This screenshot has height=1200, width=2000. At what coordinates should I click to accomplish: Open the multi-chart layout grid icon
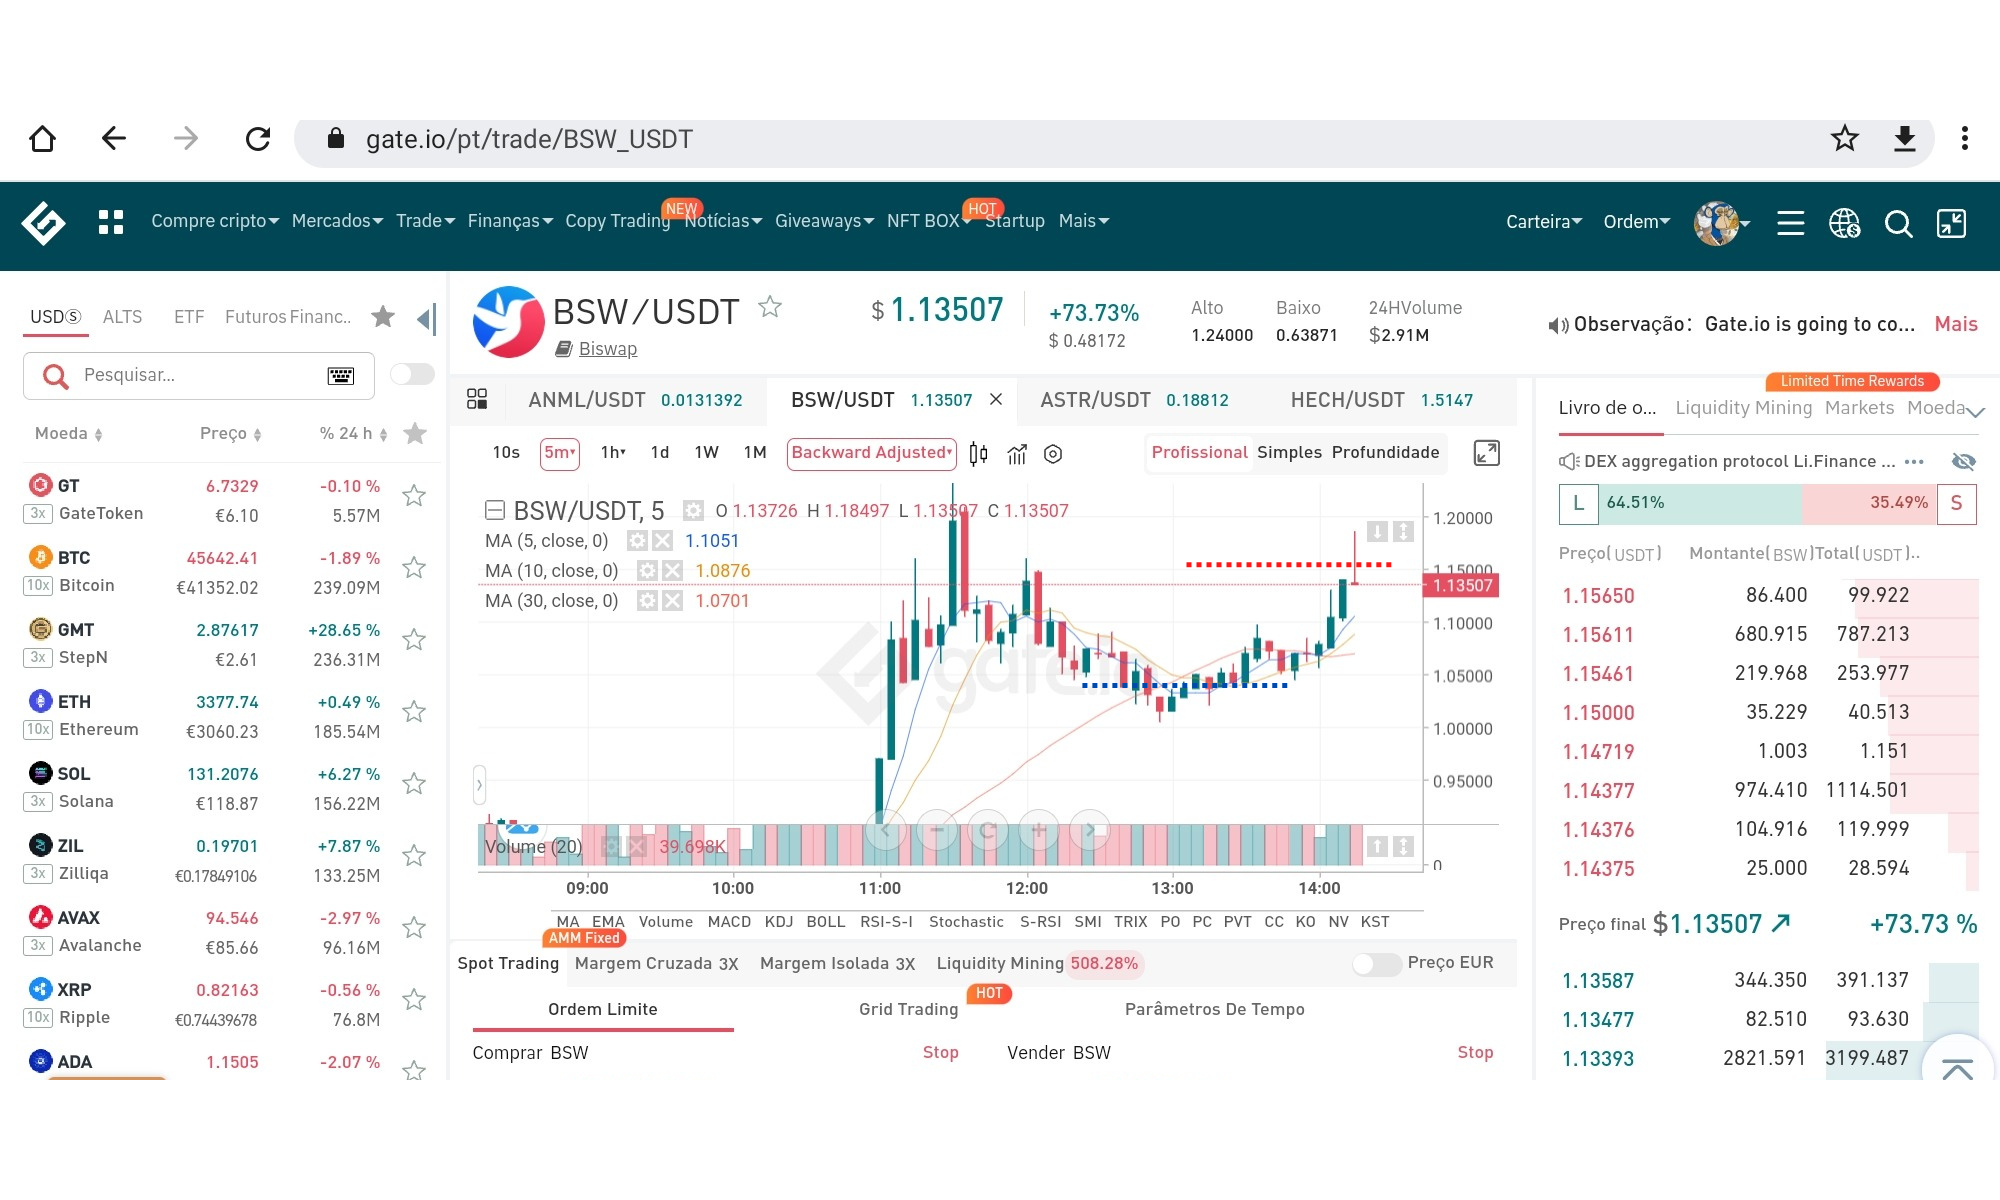477,400
